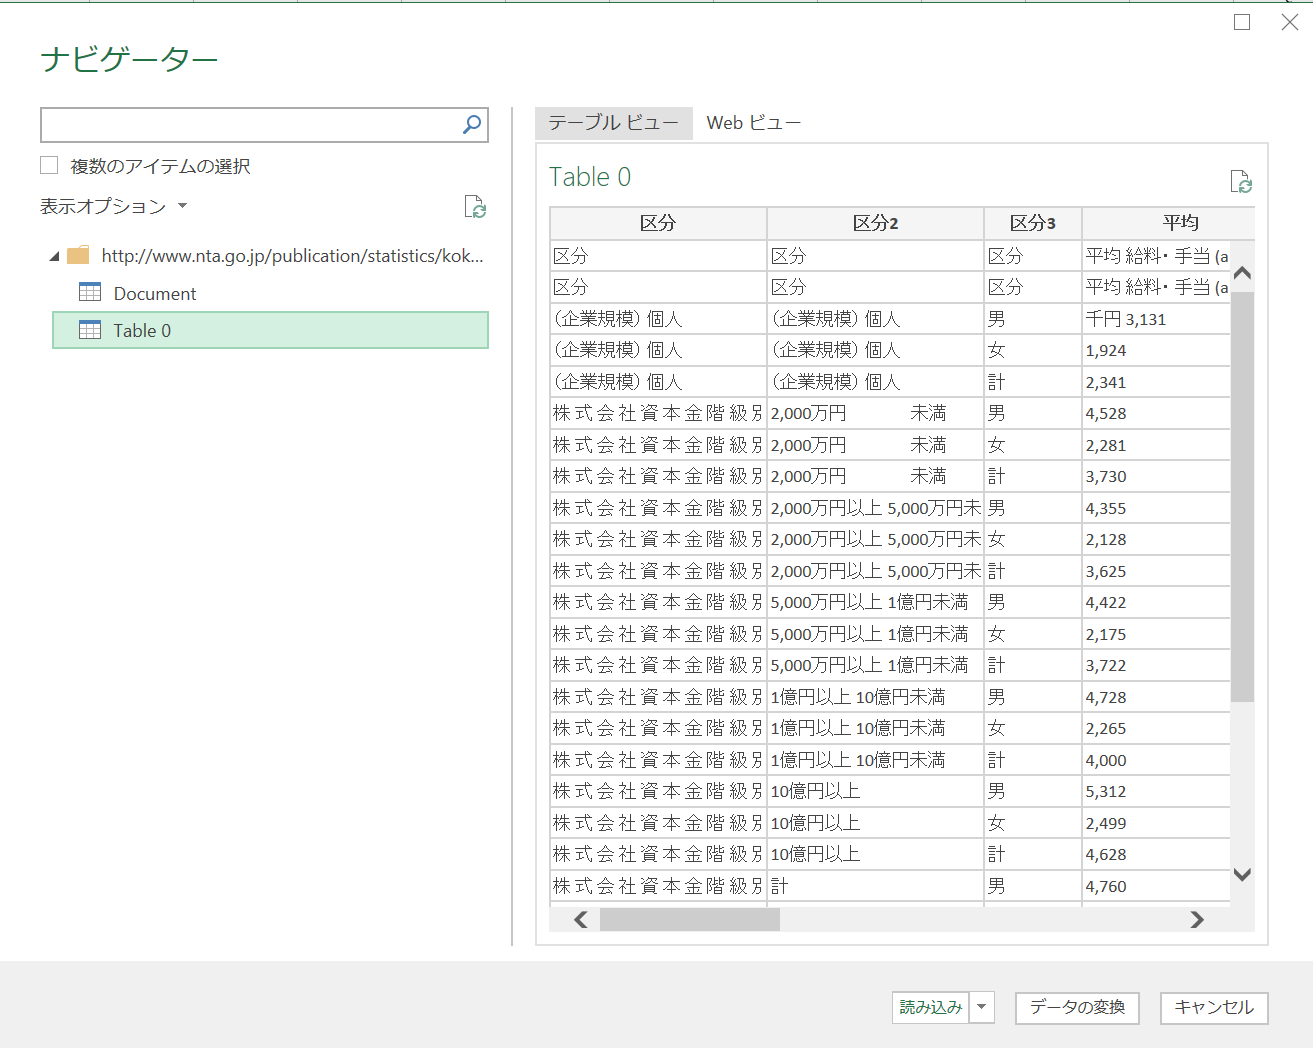This screenshot has height=1048, width=1313.
Task: Click the preview horizontal scroll right arrow
Action: [x=1197, y=919]
